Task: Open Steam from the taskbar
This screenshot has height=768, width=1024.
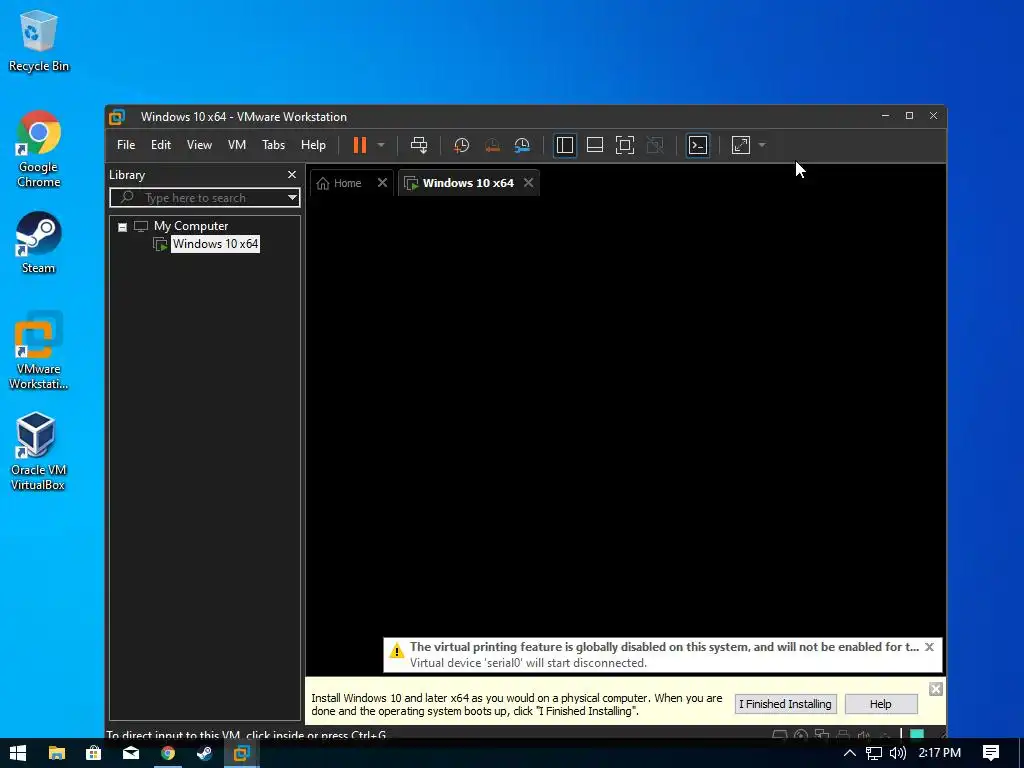Action: (x=204, y=753)
